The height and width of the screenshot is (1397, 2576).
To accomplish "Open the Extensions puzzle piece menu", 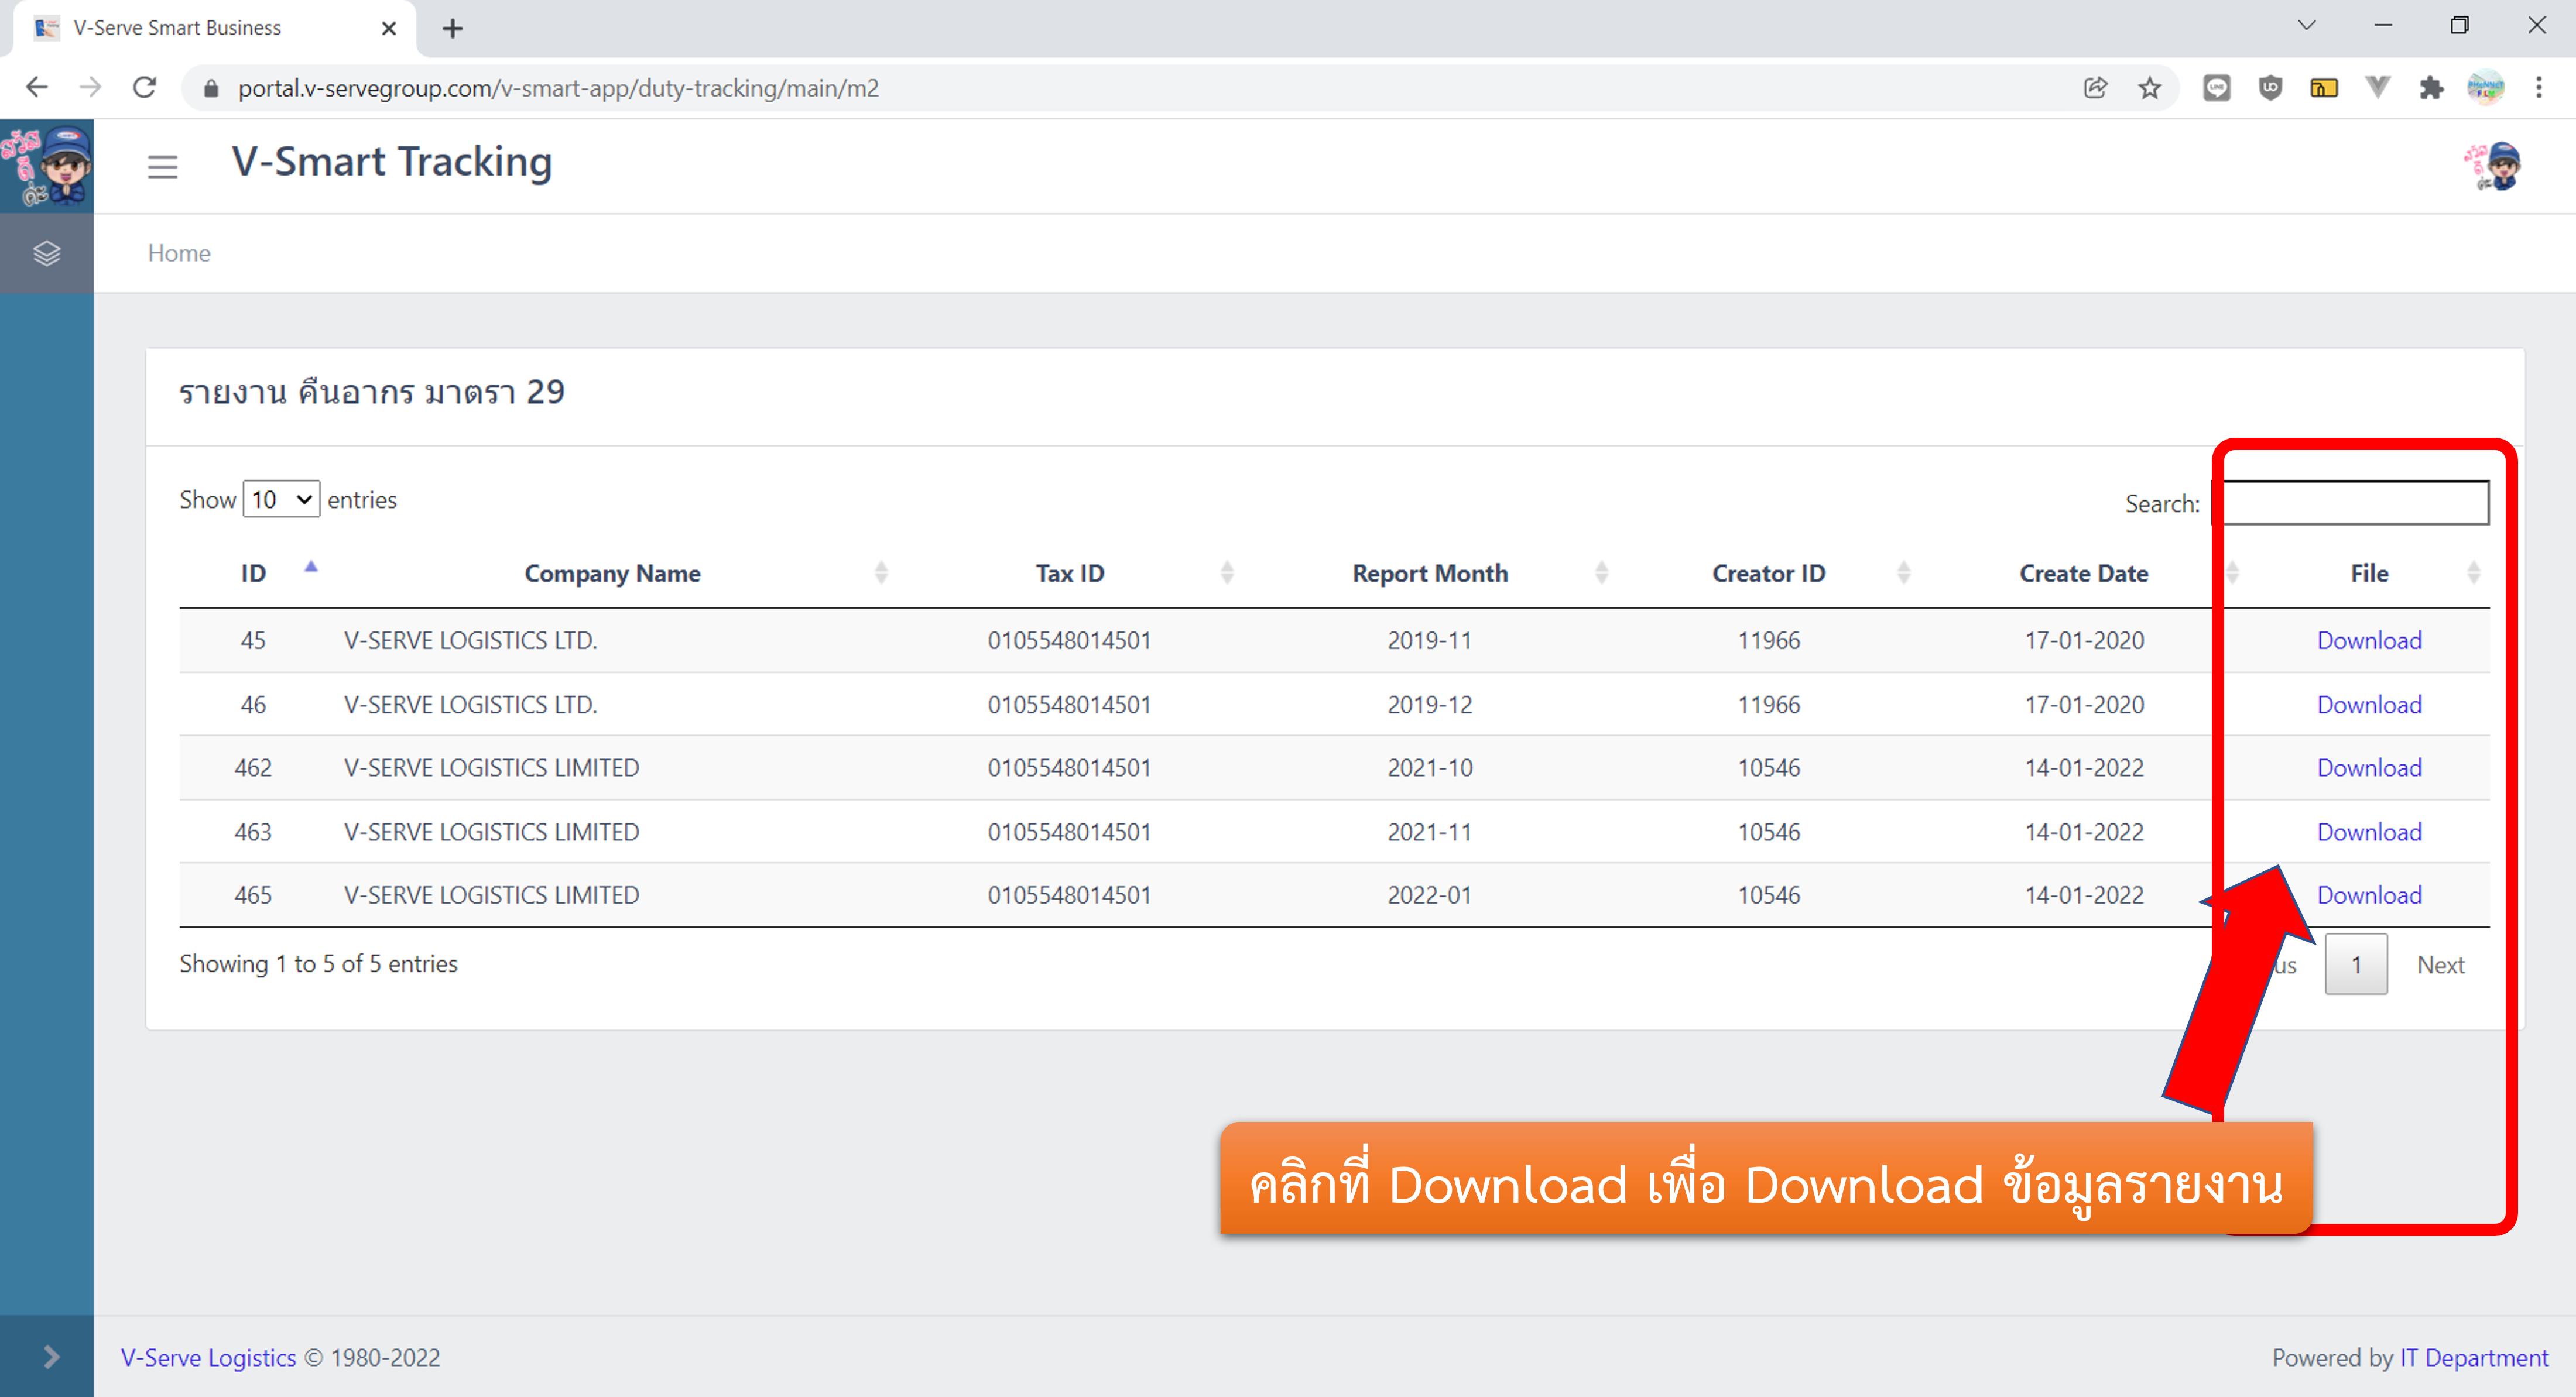I will [2431, 88].
